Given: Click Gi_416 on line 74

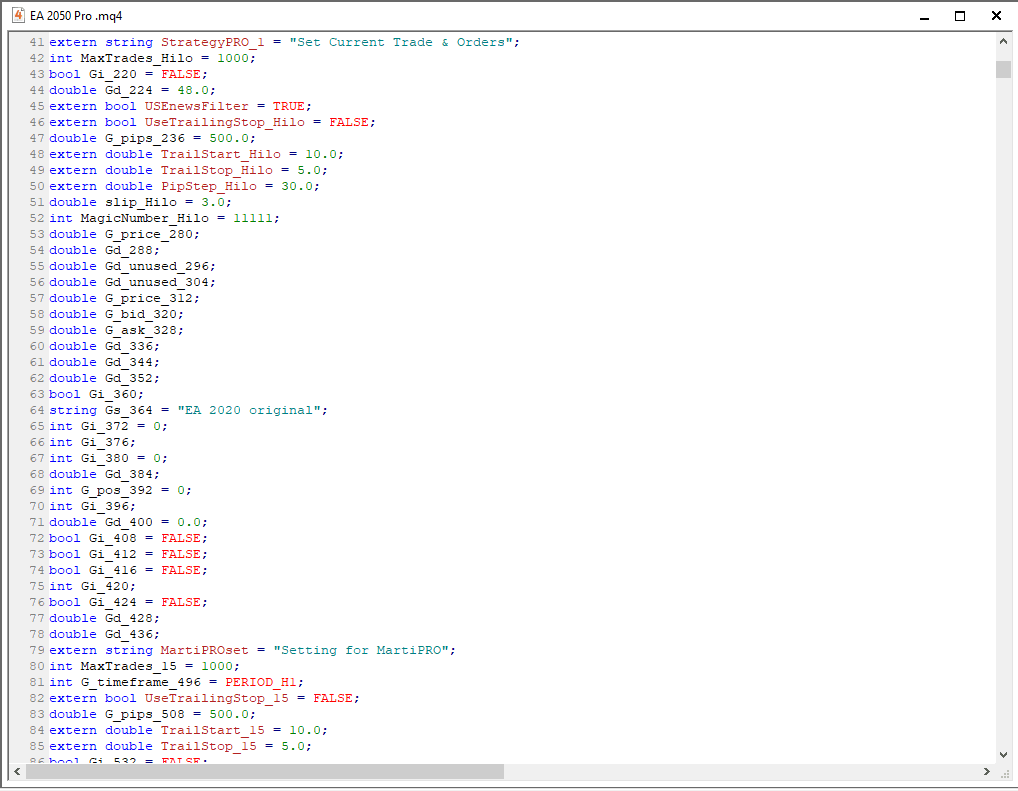Looking at the screenshot, I should click(x=113, y=571).
